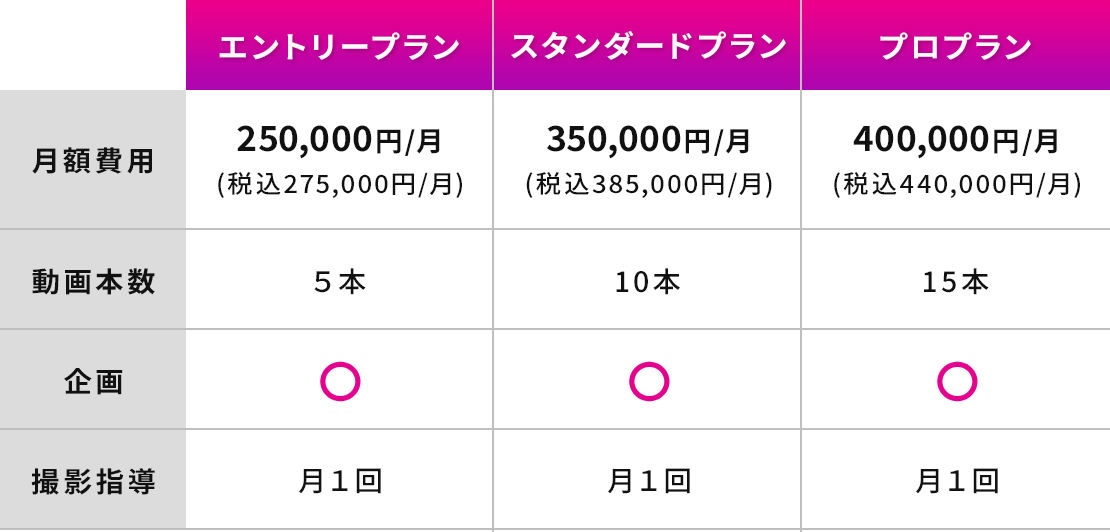
Task: Click the 月額費用 row label
Action: click(x=94, y=161)
